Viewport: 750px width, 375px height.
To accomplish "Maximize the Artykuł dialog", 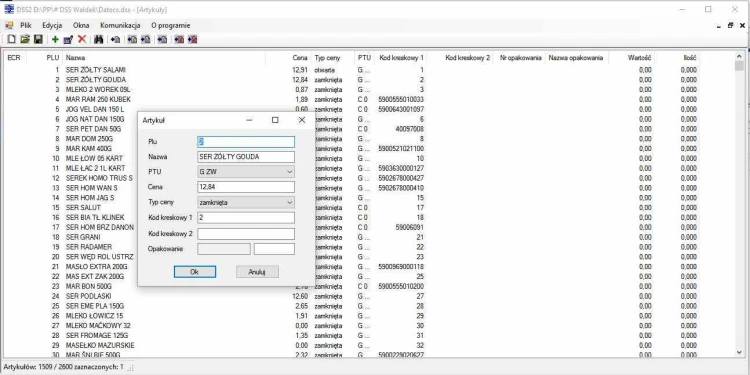I will coord(275,120).
